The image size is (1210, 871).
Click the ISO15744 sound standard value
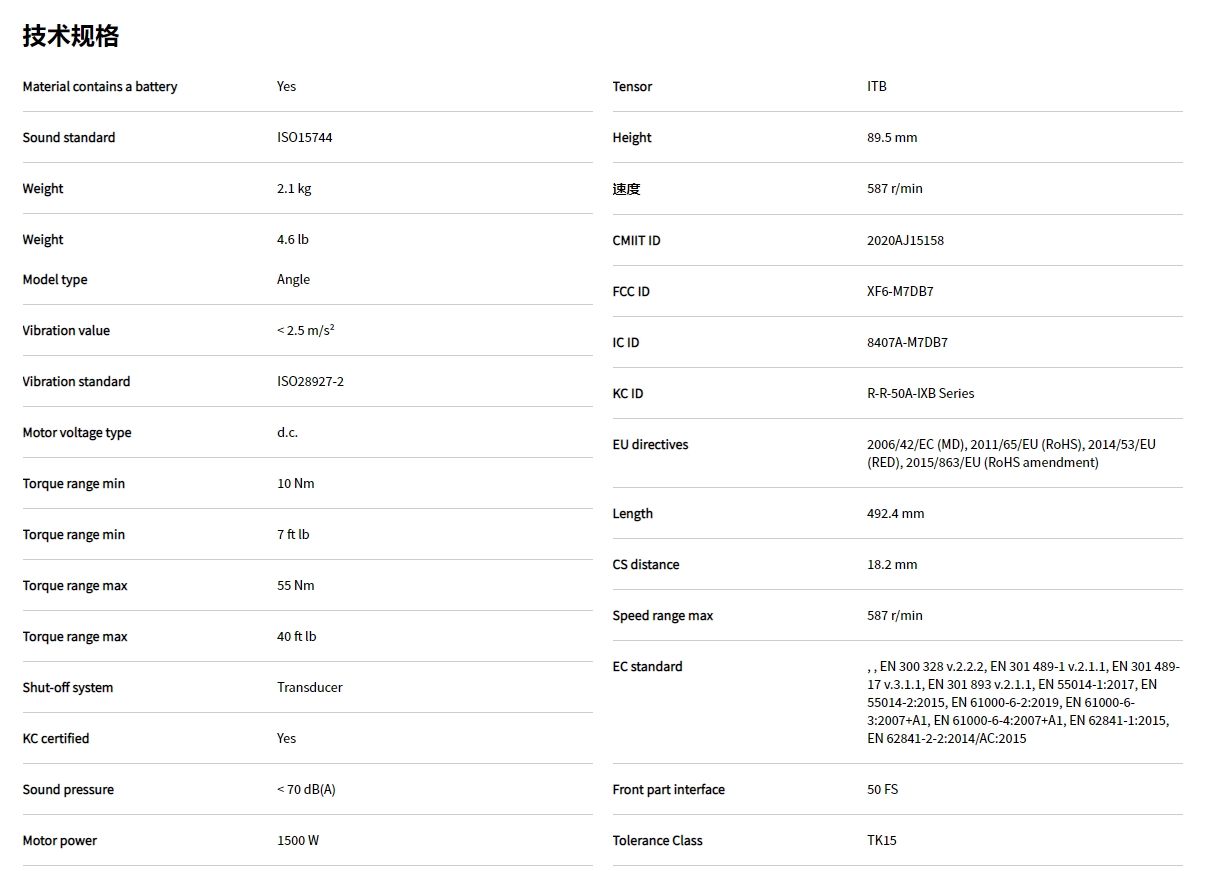pyautogui.click(x=304, y=138)
